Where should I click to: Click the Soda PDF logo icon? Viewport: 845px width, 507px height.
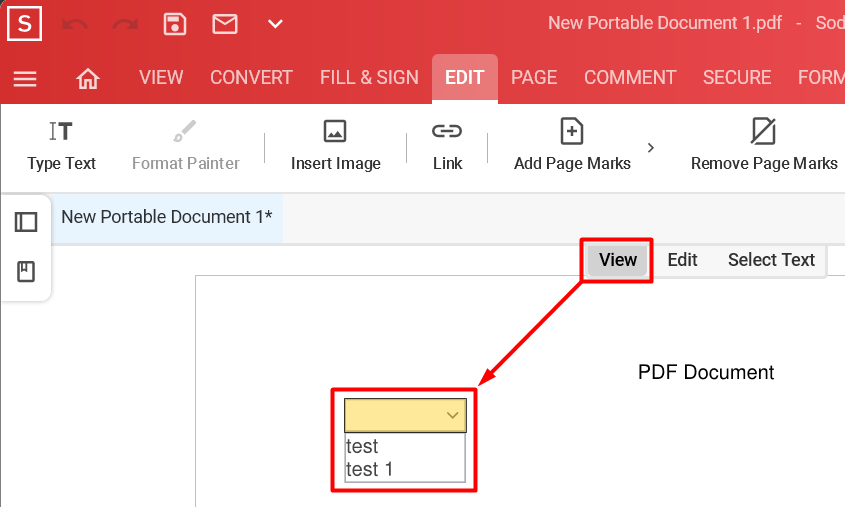24,24
